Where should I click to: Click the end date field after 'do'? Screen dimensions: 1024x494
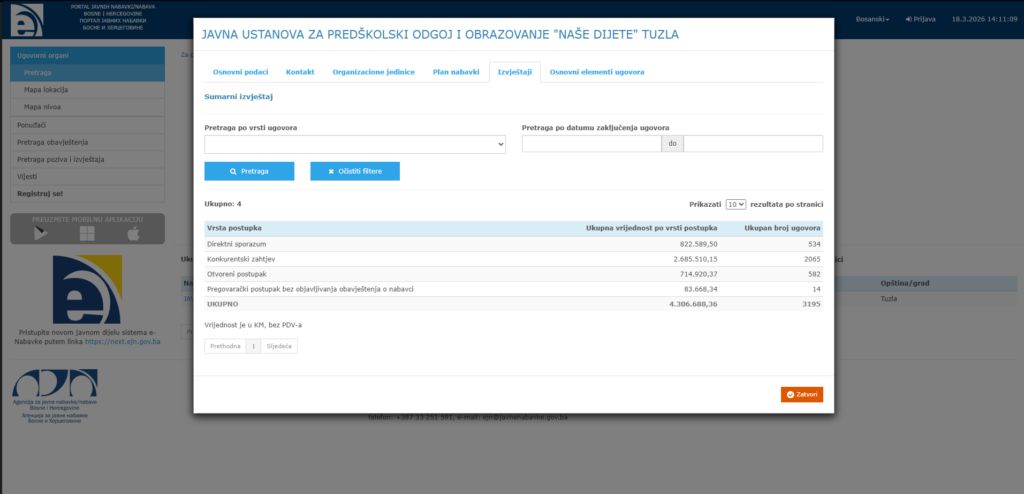coord(753,144)
